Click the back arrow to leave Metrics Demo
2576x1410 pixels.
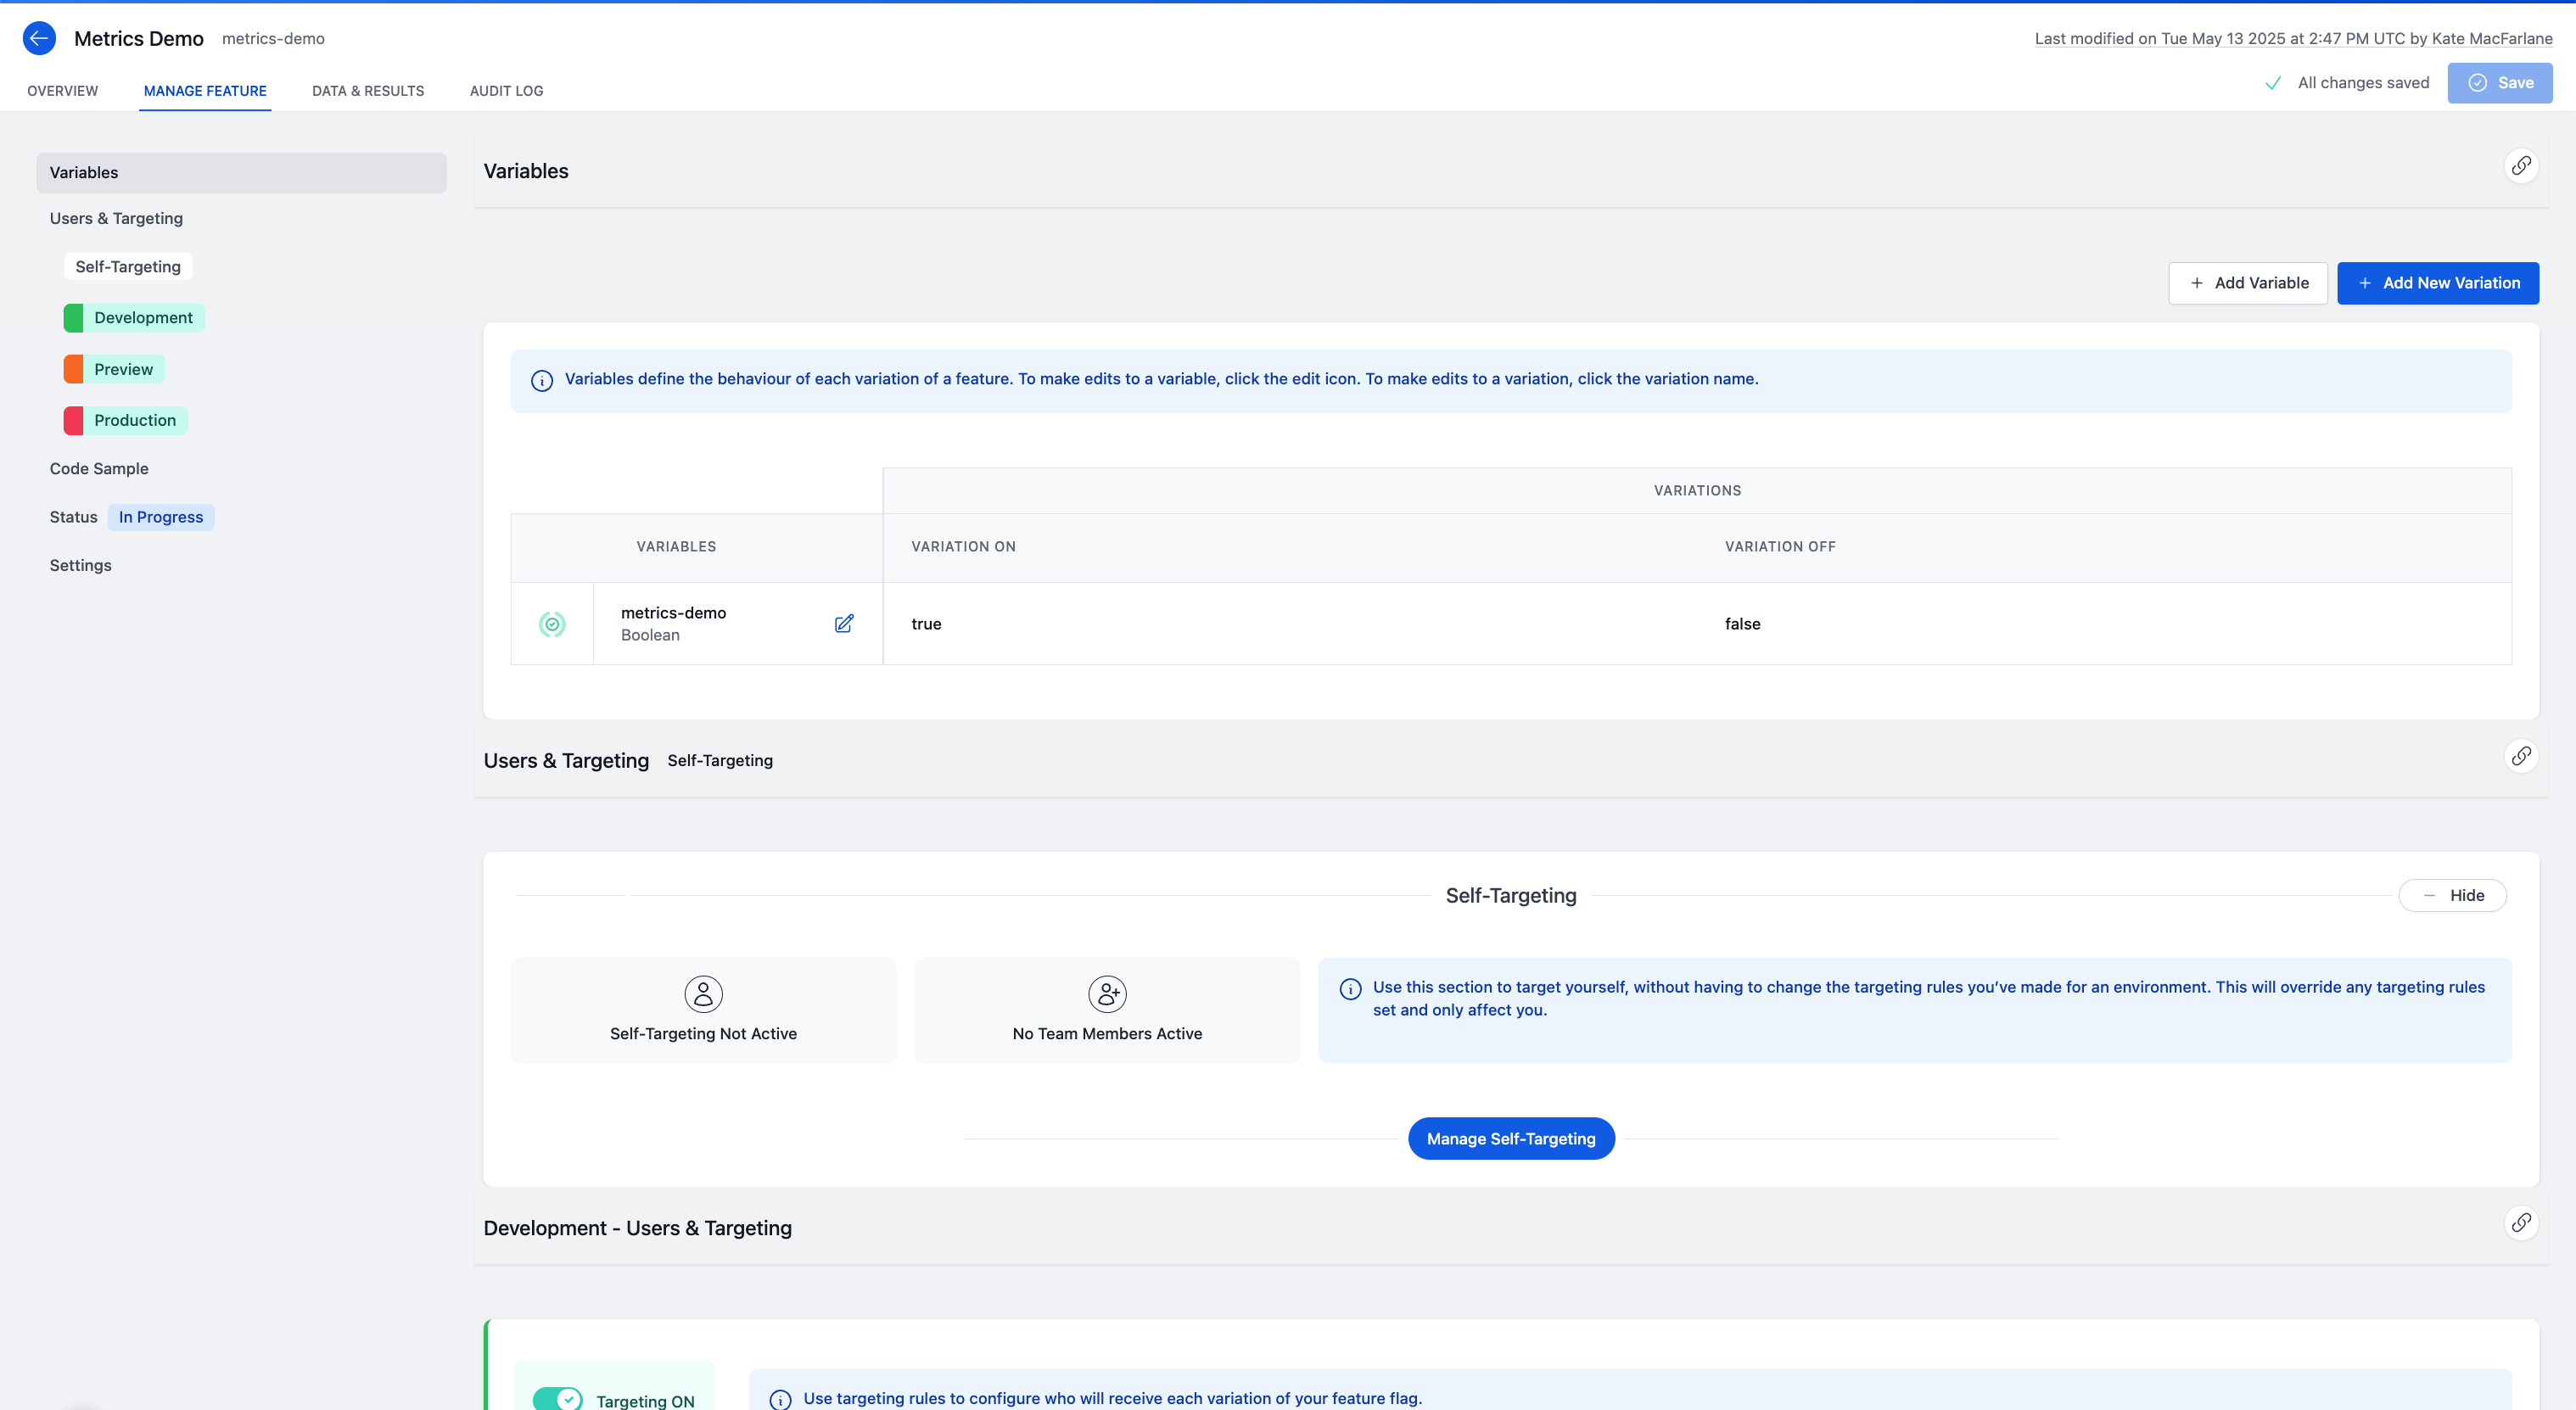(39, 38)
